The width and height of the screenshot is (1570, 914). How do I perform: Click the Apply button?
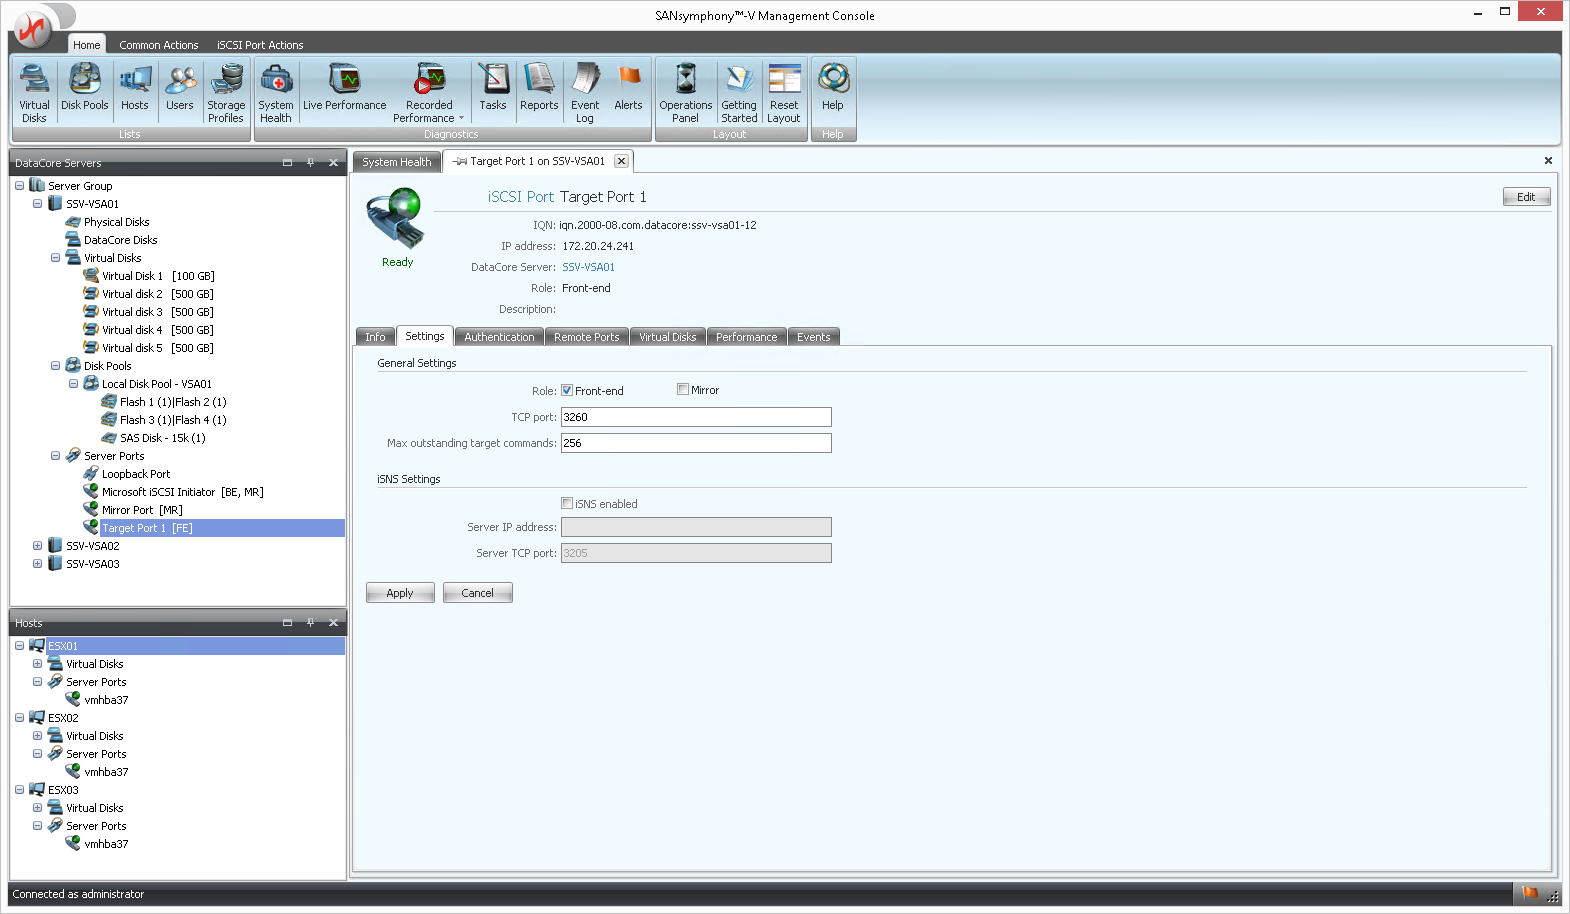tap(400, 593)
